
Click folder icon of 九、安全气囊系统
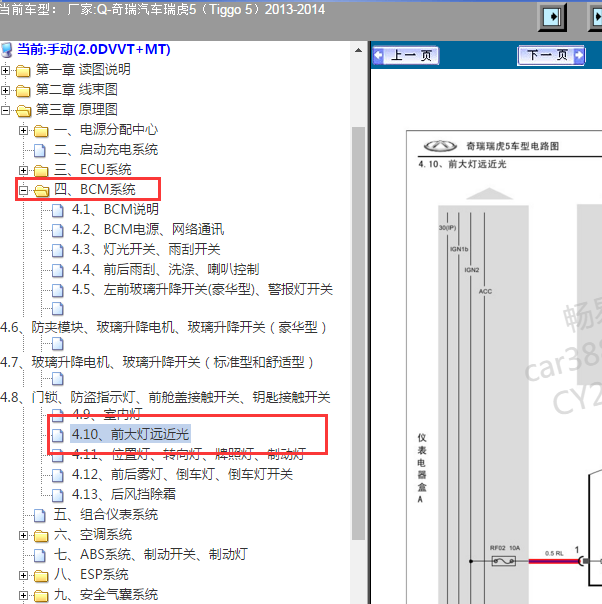click(x=41, y=596)
